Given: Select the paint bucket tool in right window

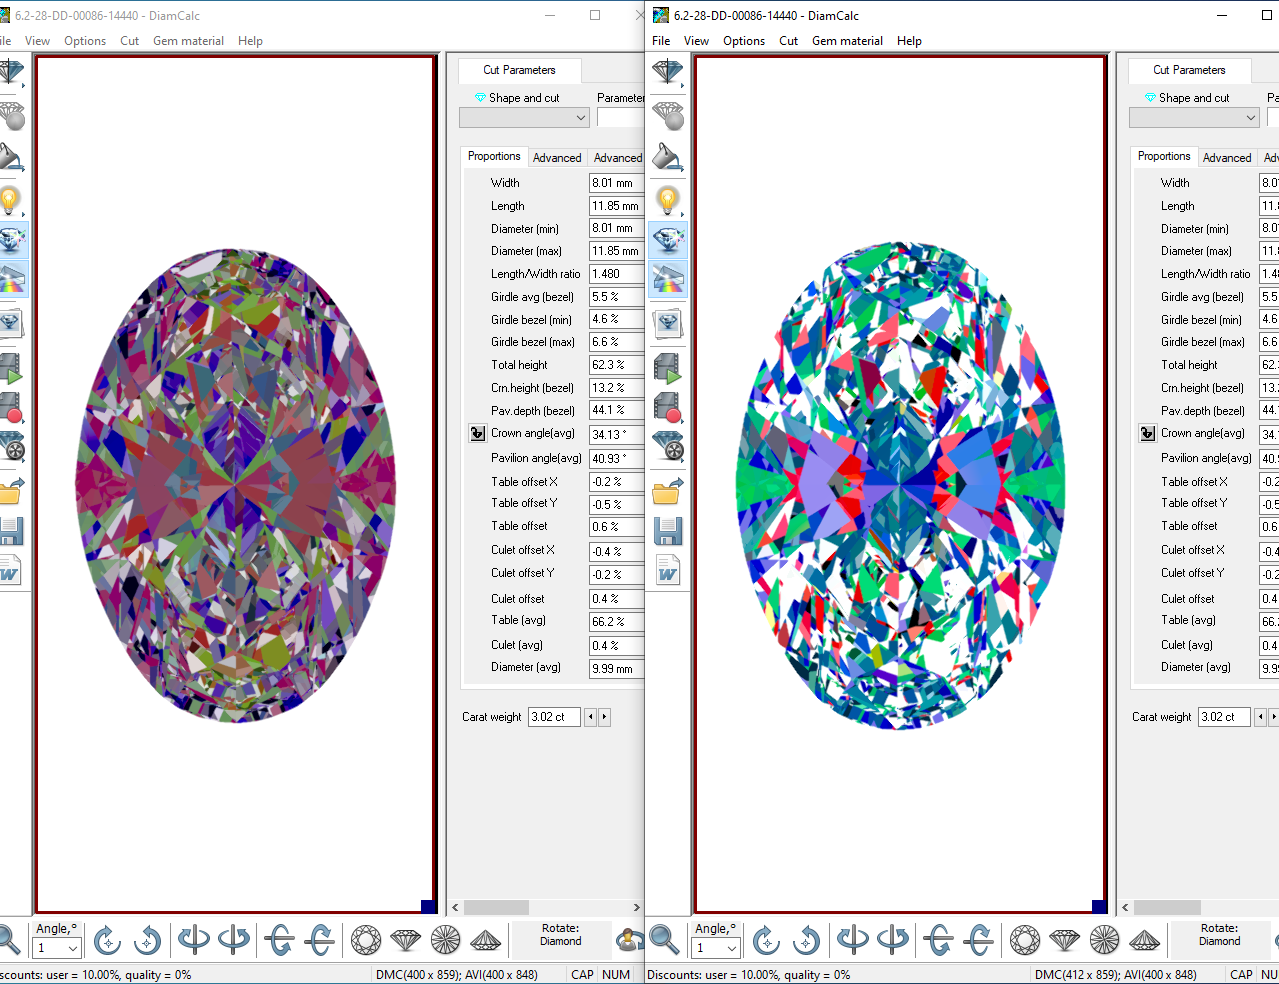Looking at the screenshot, I should [667, 157].
